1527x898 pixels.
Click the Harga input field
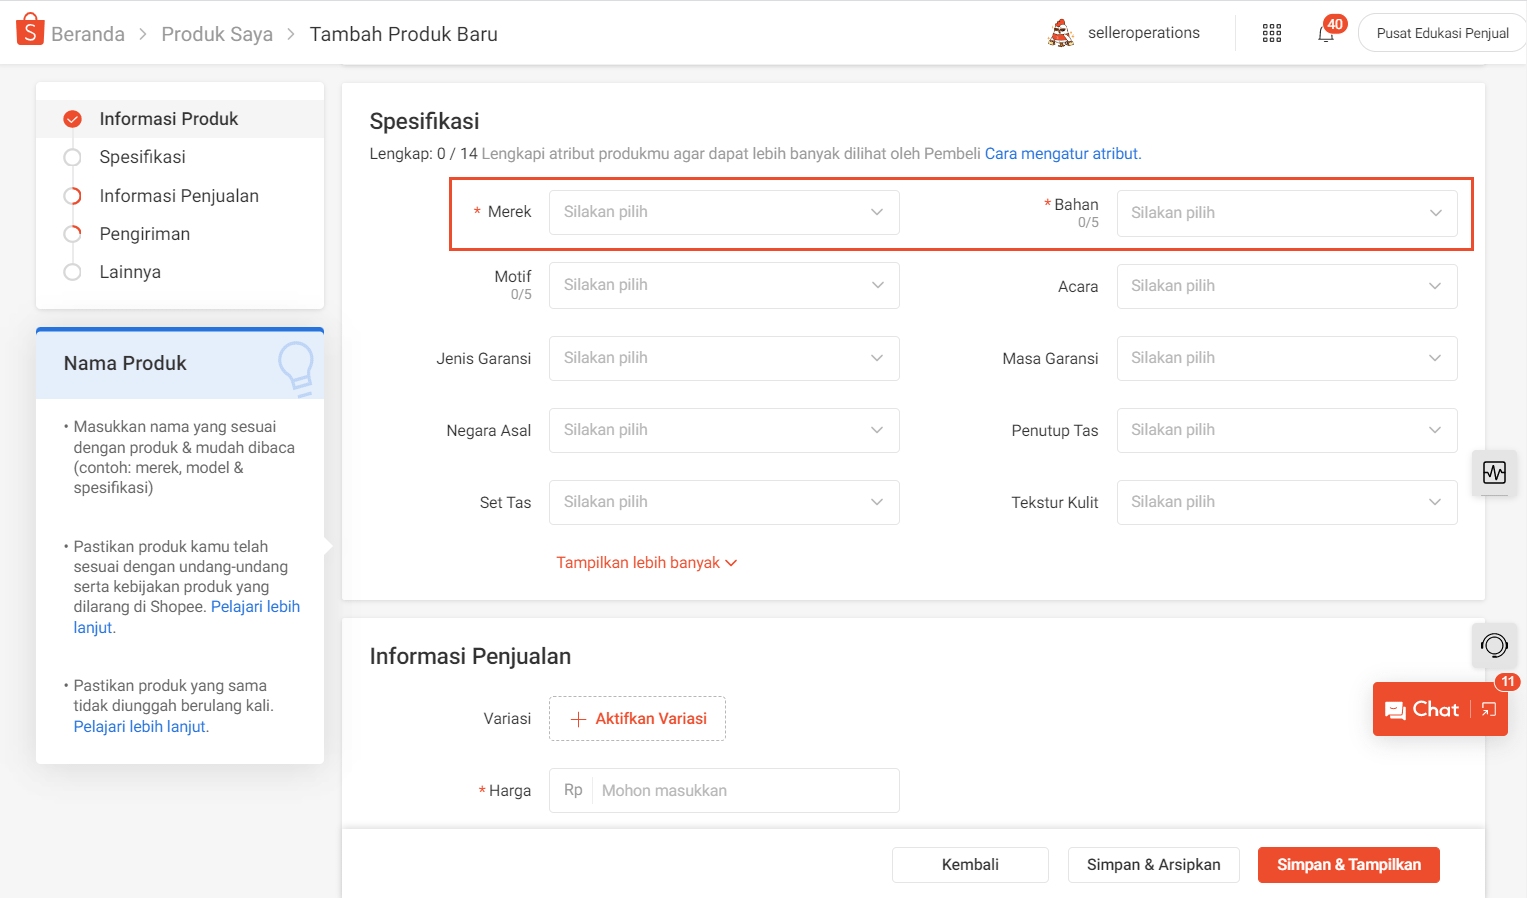pos(745,790)
